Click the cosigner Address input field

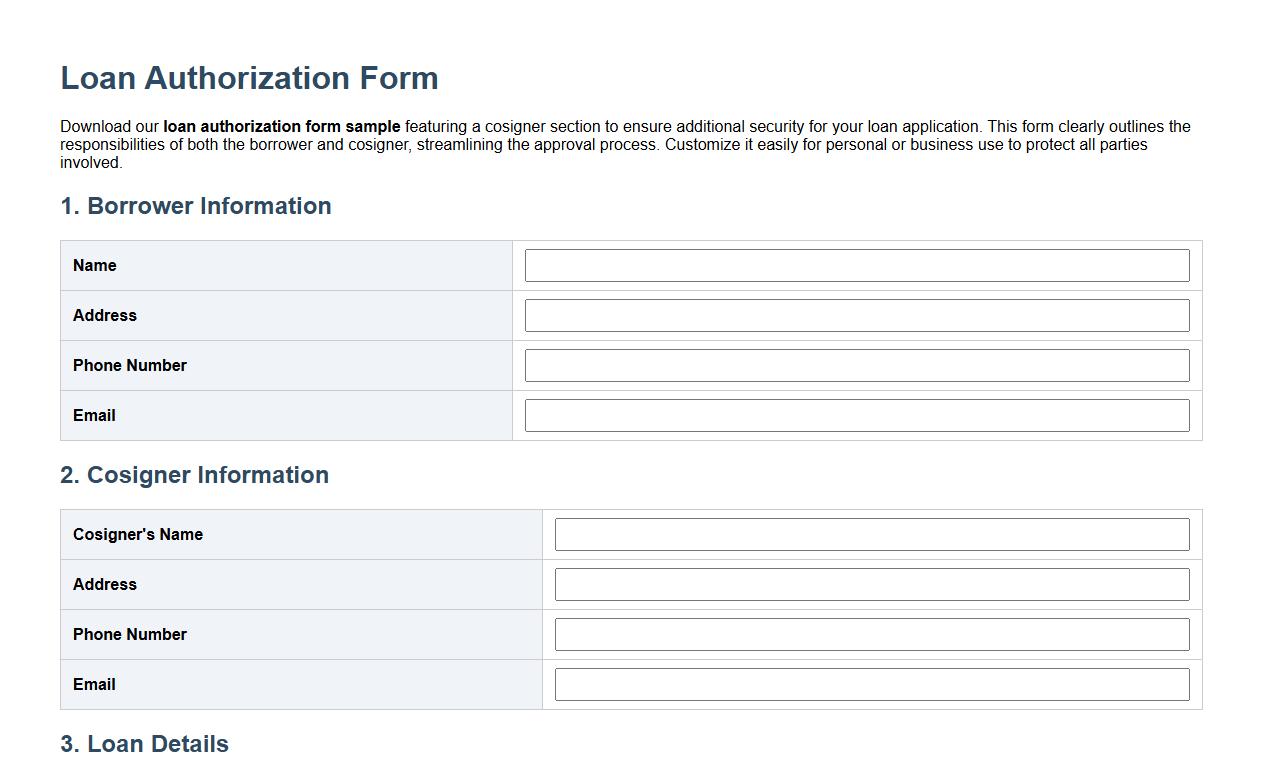coord(872,584)
